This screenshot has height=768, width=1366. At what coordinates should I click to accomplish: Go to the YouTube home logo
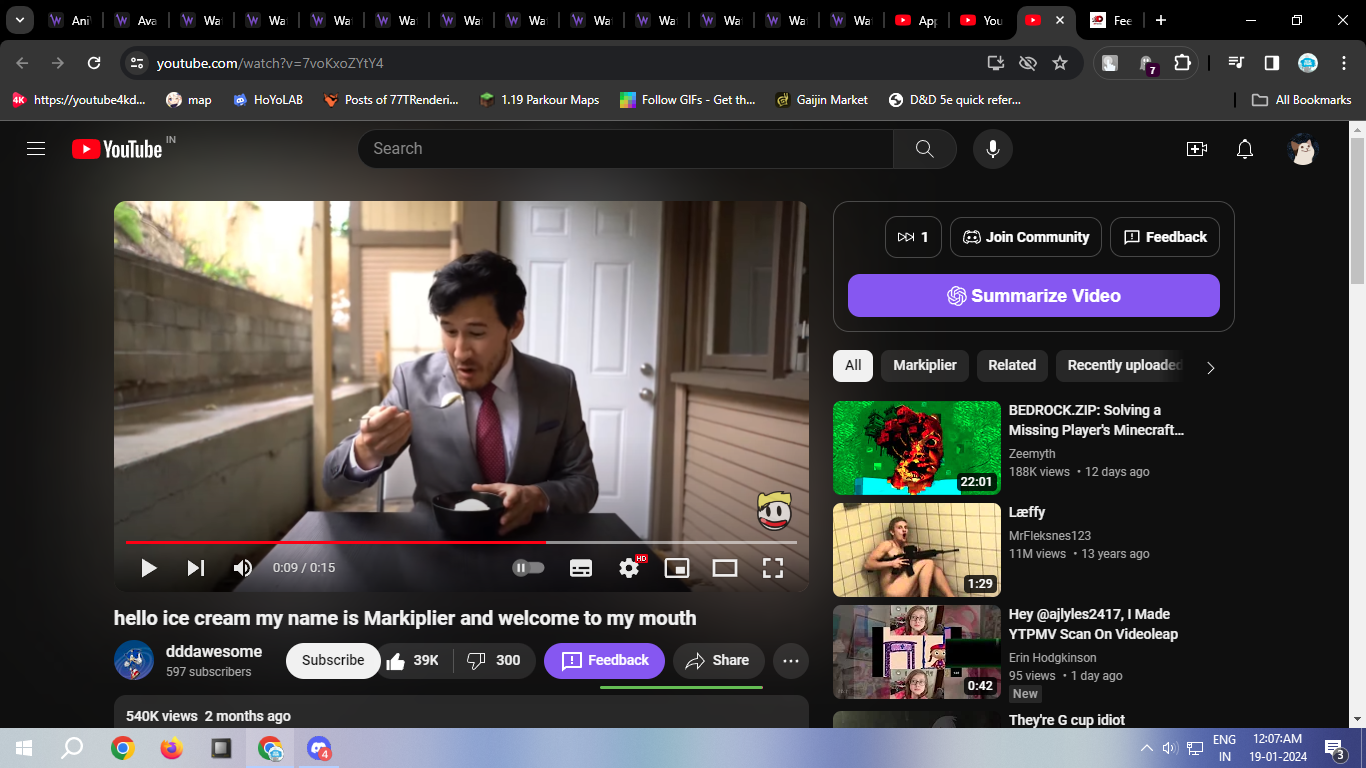[x=117, y=149]
